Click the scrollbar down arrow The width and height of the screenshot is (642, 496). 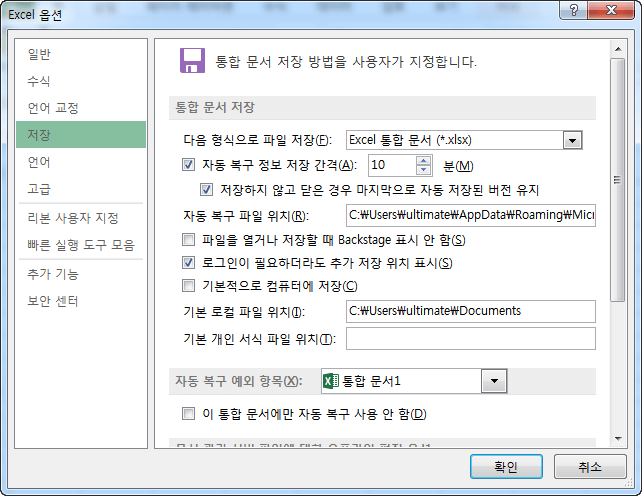[618, 439]
